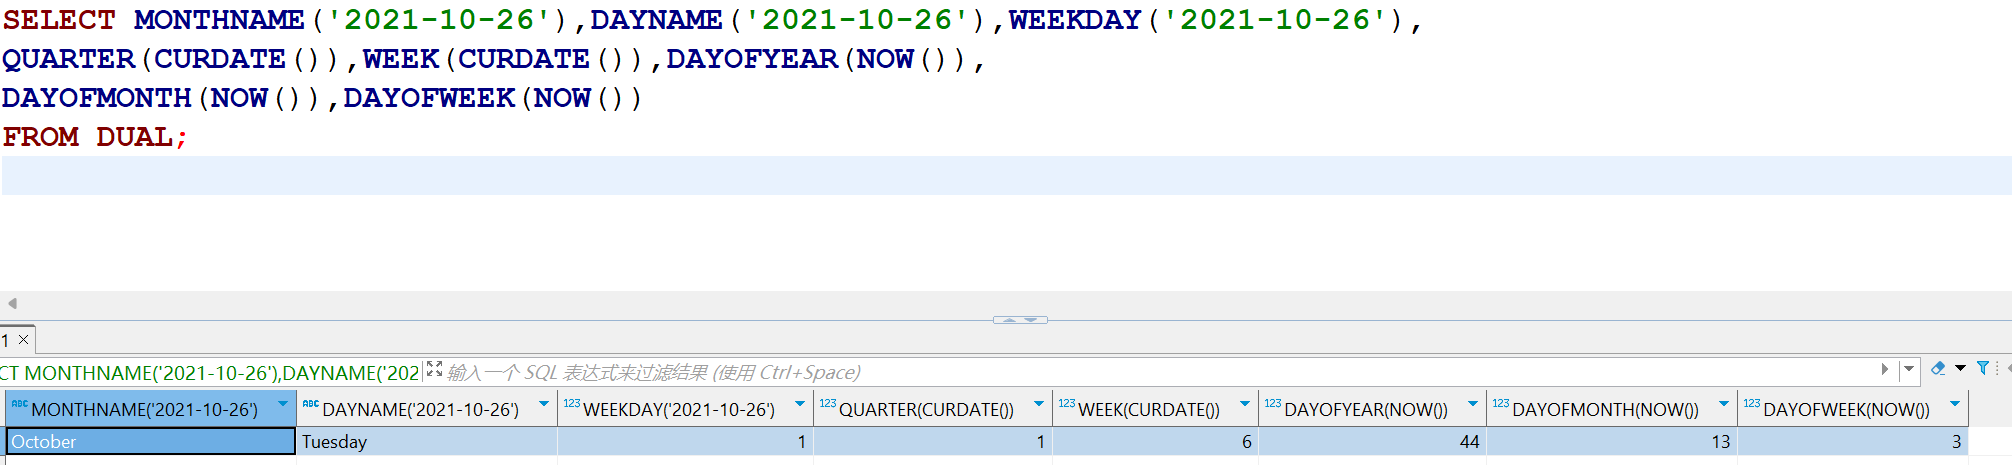Select the result tab labeled 1
The image size is (2012, 465).
[6, 340]
